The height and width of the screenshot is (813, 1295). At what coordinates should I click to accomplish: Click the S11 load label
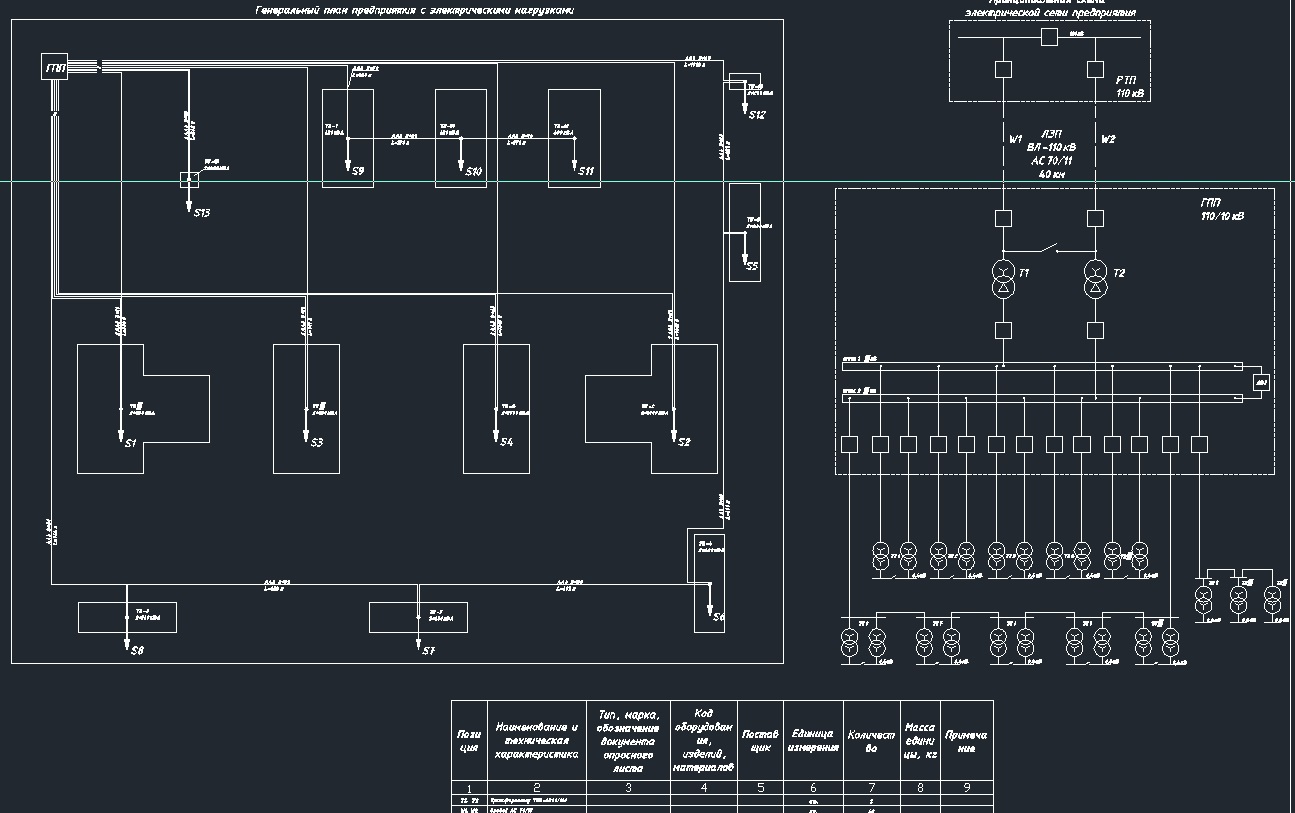tap(586, 171)
